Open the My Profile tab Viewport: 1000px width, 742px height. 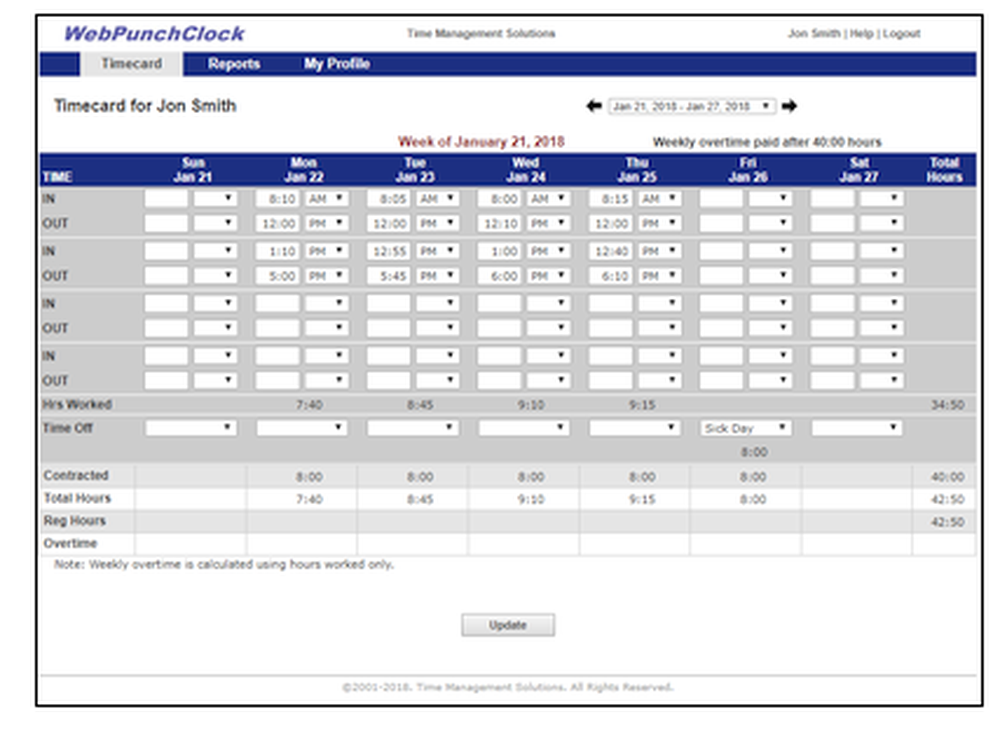[337, 64]
